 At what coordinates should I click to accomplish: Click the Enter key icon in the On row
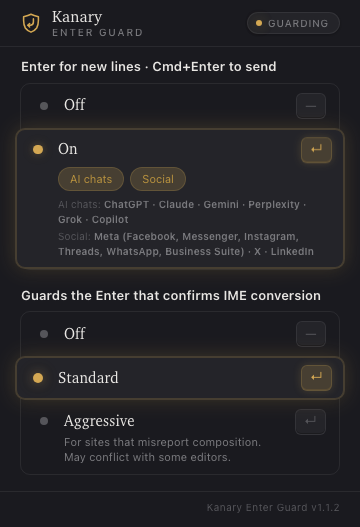316,150
